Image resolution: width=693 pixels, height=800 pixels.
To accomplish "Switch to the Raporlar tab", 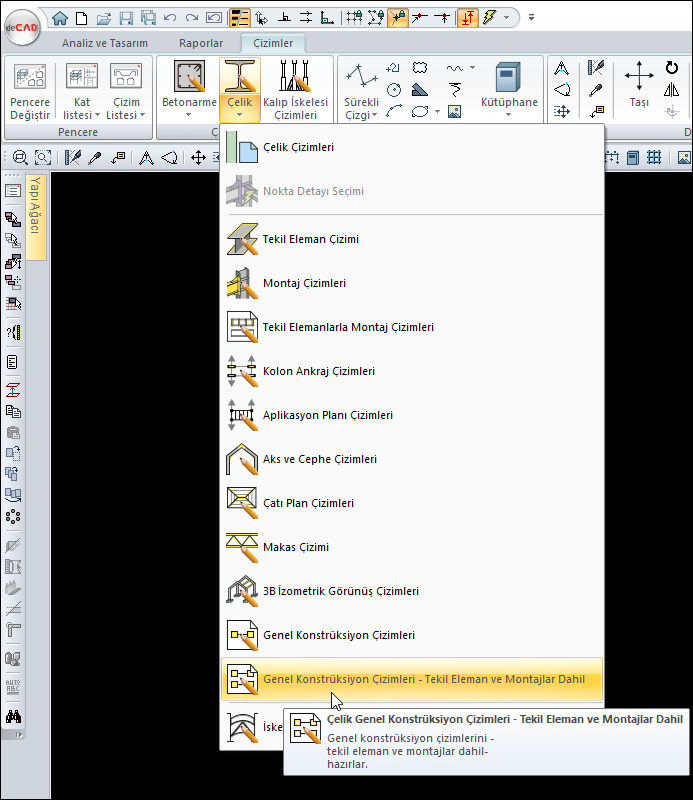I will [x=201, y=43].
